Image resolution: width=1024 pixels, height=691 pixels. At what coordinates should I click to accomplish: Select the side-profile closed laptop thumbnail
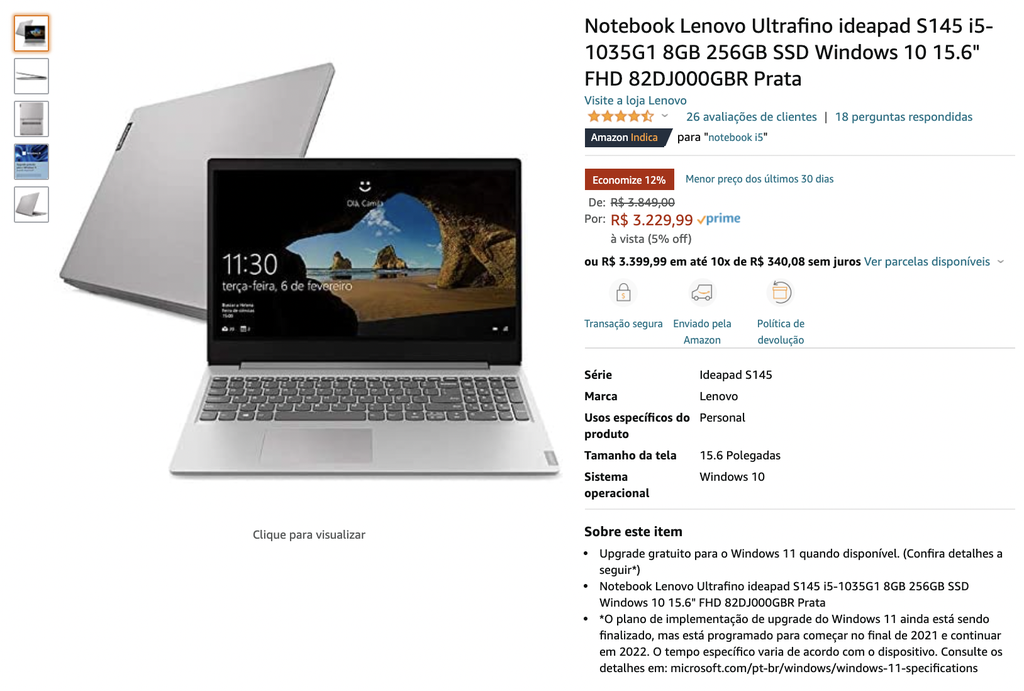click(31, 76)
